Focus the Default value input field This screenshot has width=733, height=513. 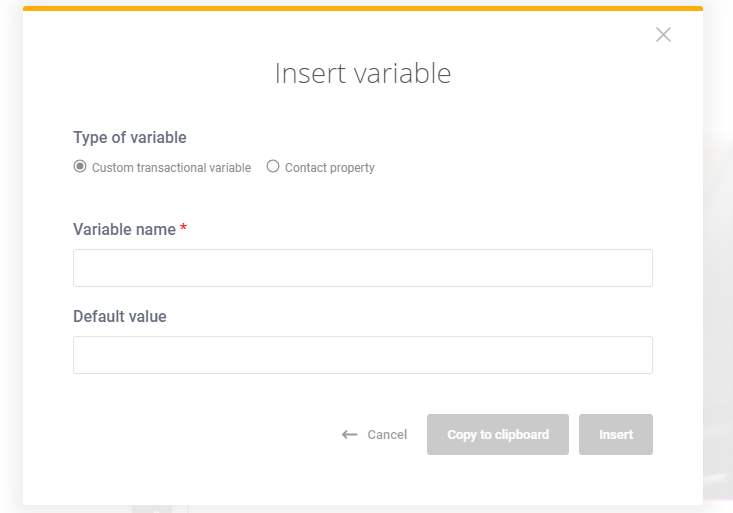pos(363,355)
